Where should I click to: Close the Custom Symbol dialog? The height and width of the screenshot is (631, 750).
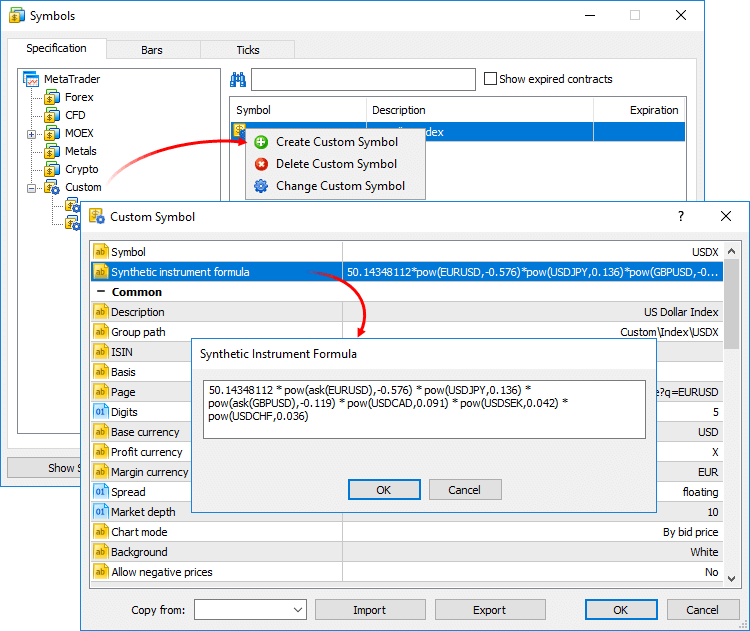[x=726, y=216]
